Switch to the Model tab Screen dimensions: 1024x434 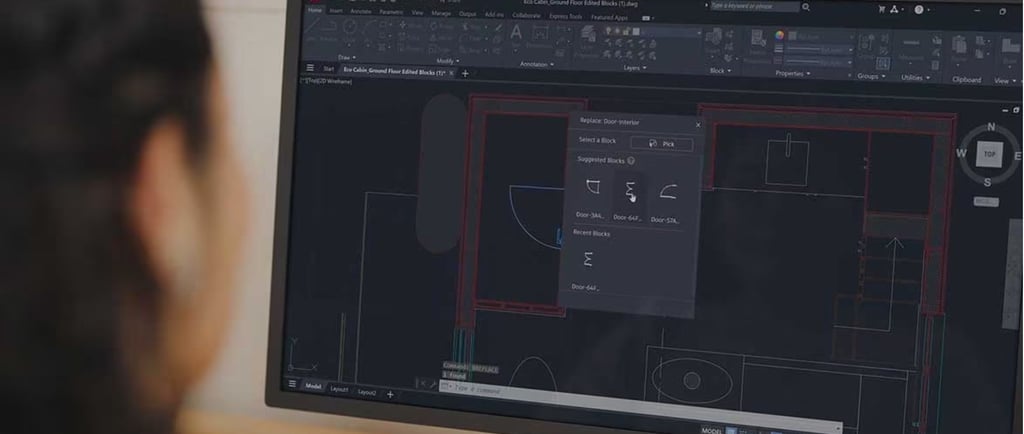(313, 386)
